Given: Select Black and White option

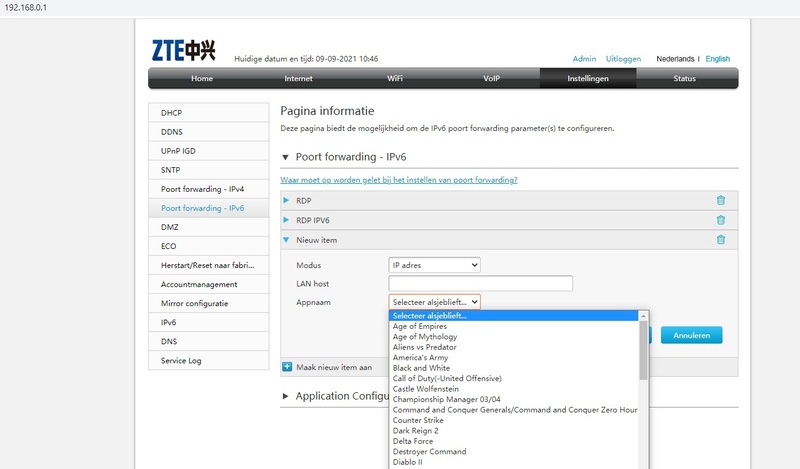Looking at the screenshot, I should click(x=514, y=368).
